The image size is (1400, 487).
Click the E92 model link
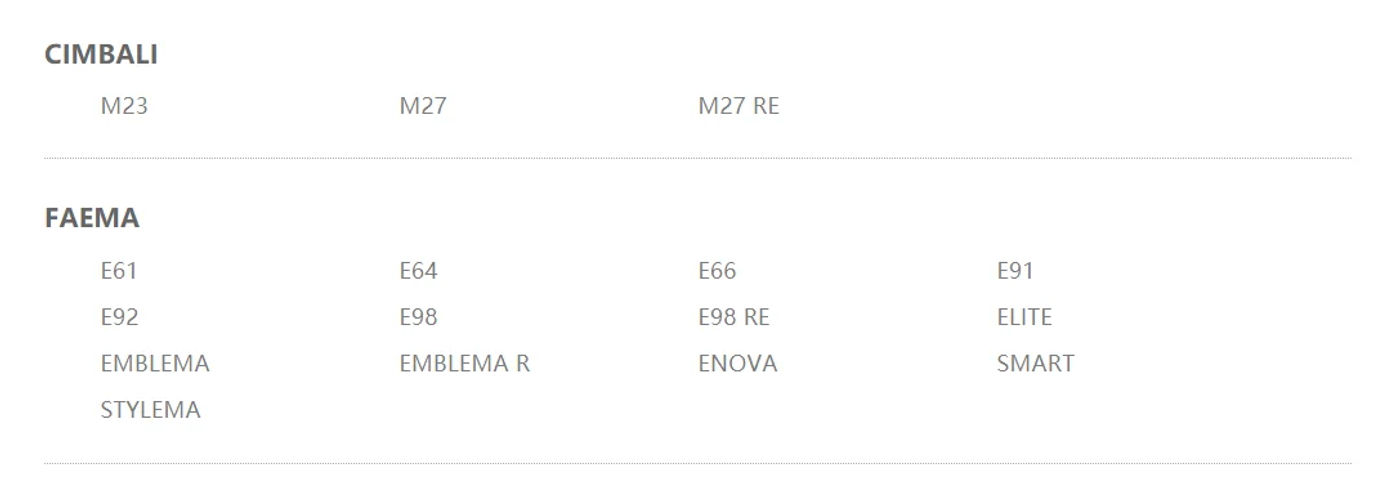tap(120, 317)
